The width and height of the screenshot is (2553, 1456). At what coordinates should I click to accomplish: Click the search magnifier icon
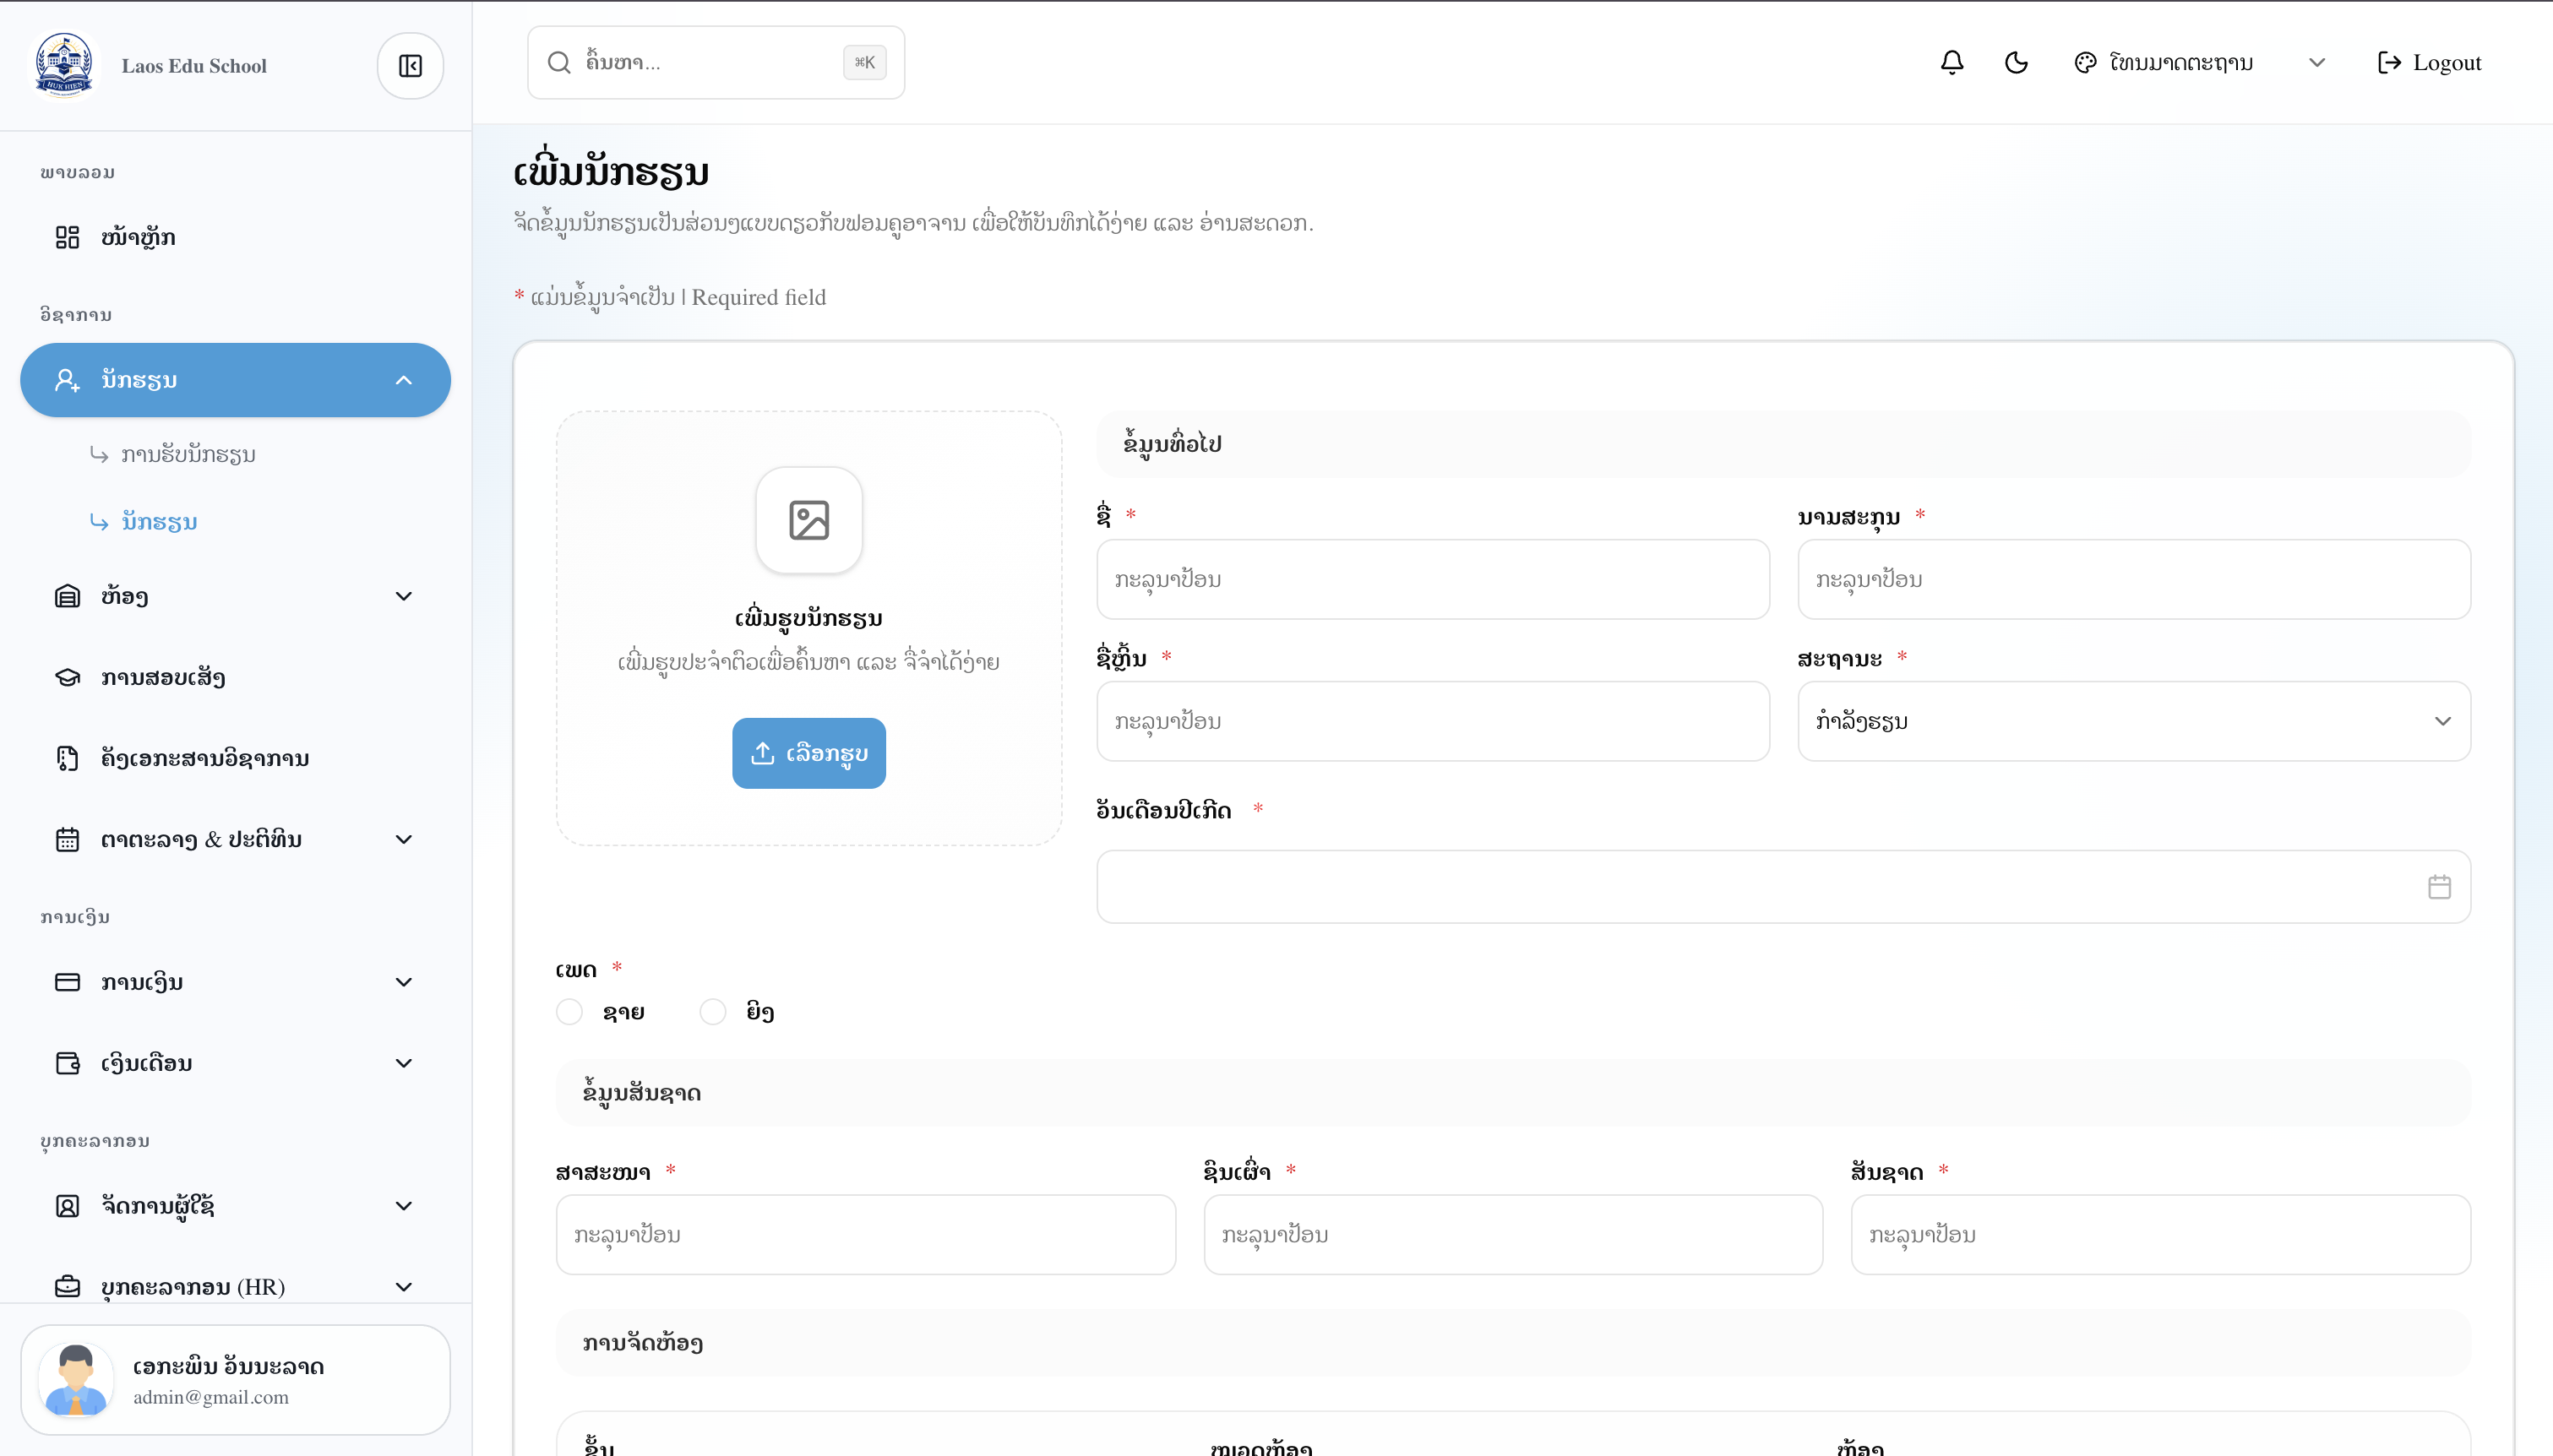click(x=559, y=63)
